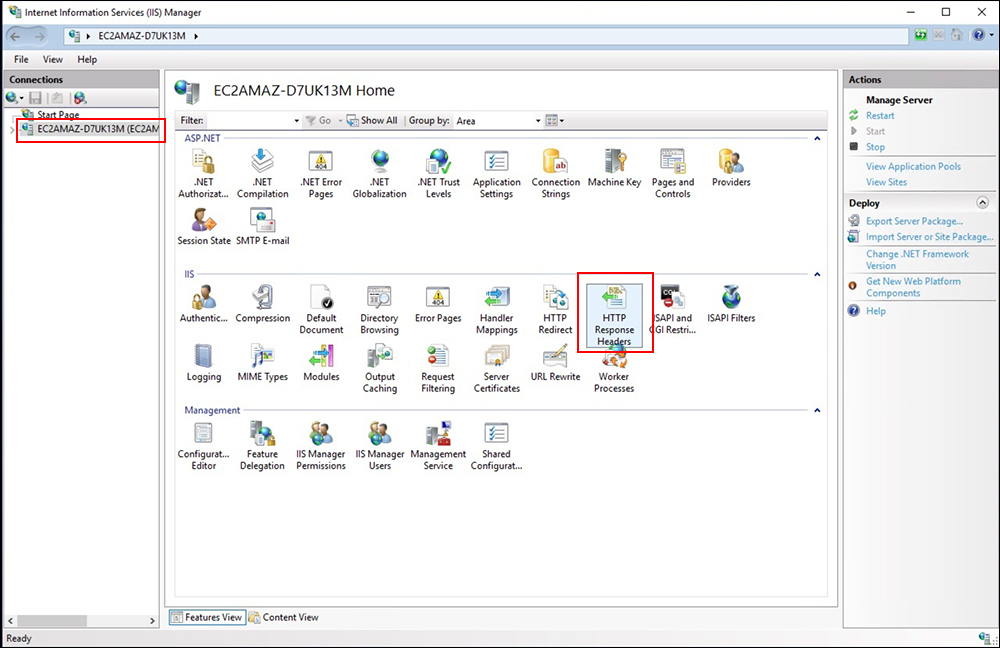The width and height of the screenshot is (1000, 648).
Task: Open the Group by Area dropdown
Action: (x=536, y=120)
